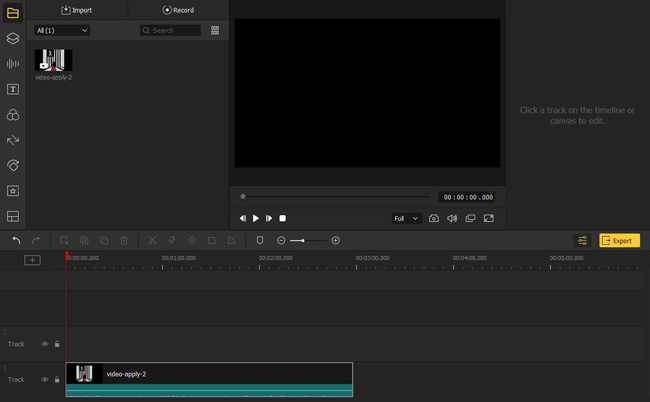Undo the last action

click(x=16, y=240)
